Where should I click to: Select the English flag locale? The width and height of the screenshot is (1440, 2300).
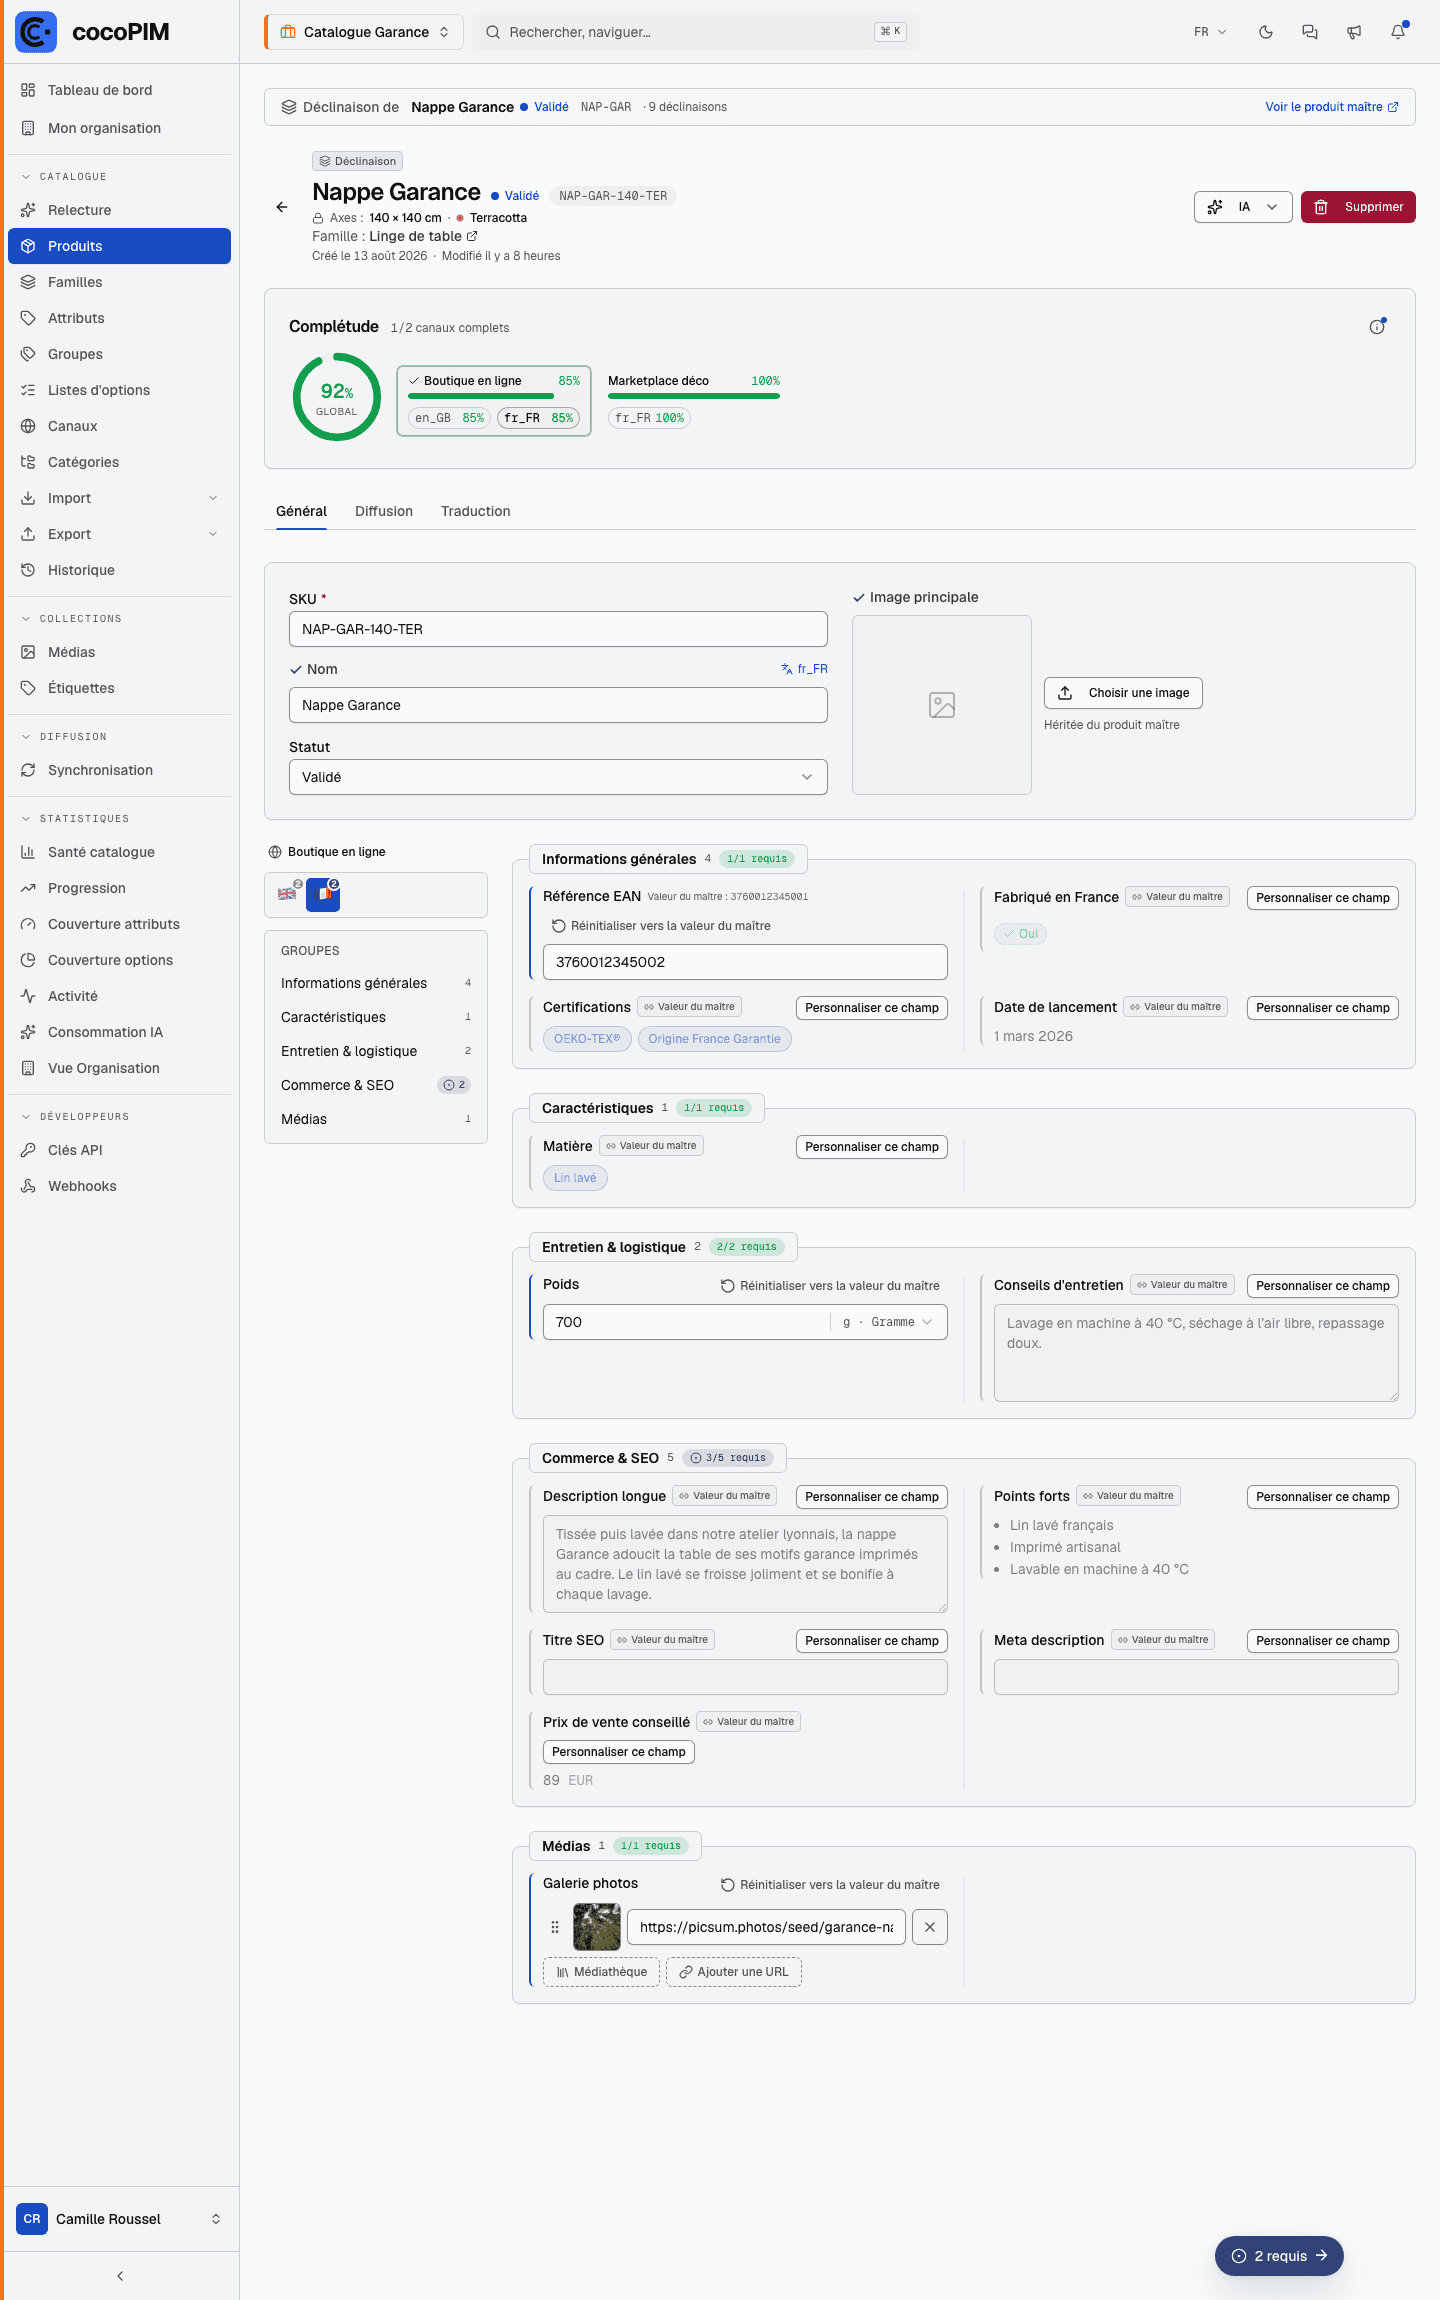[x=288, y=894]
